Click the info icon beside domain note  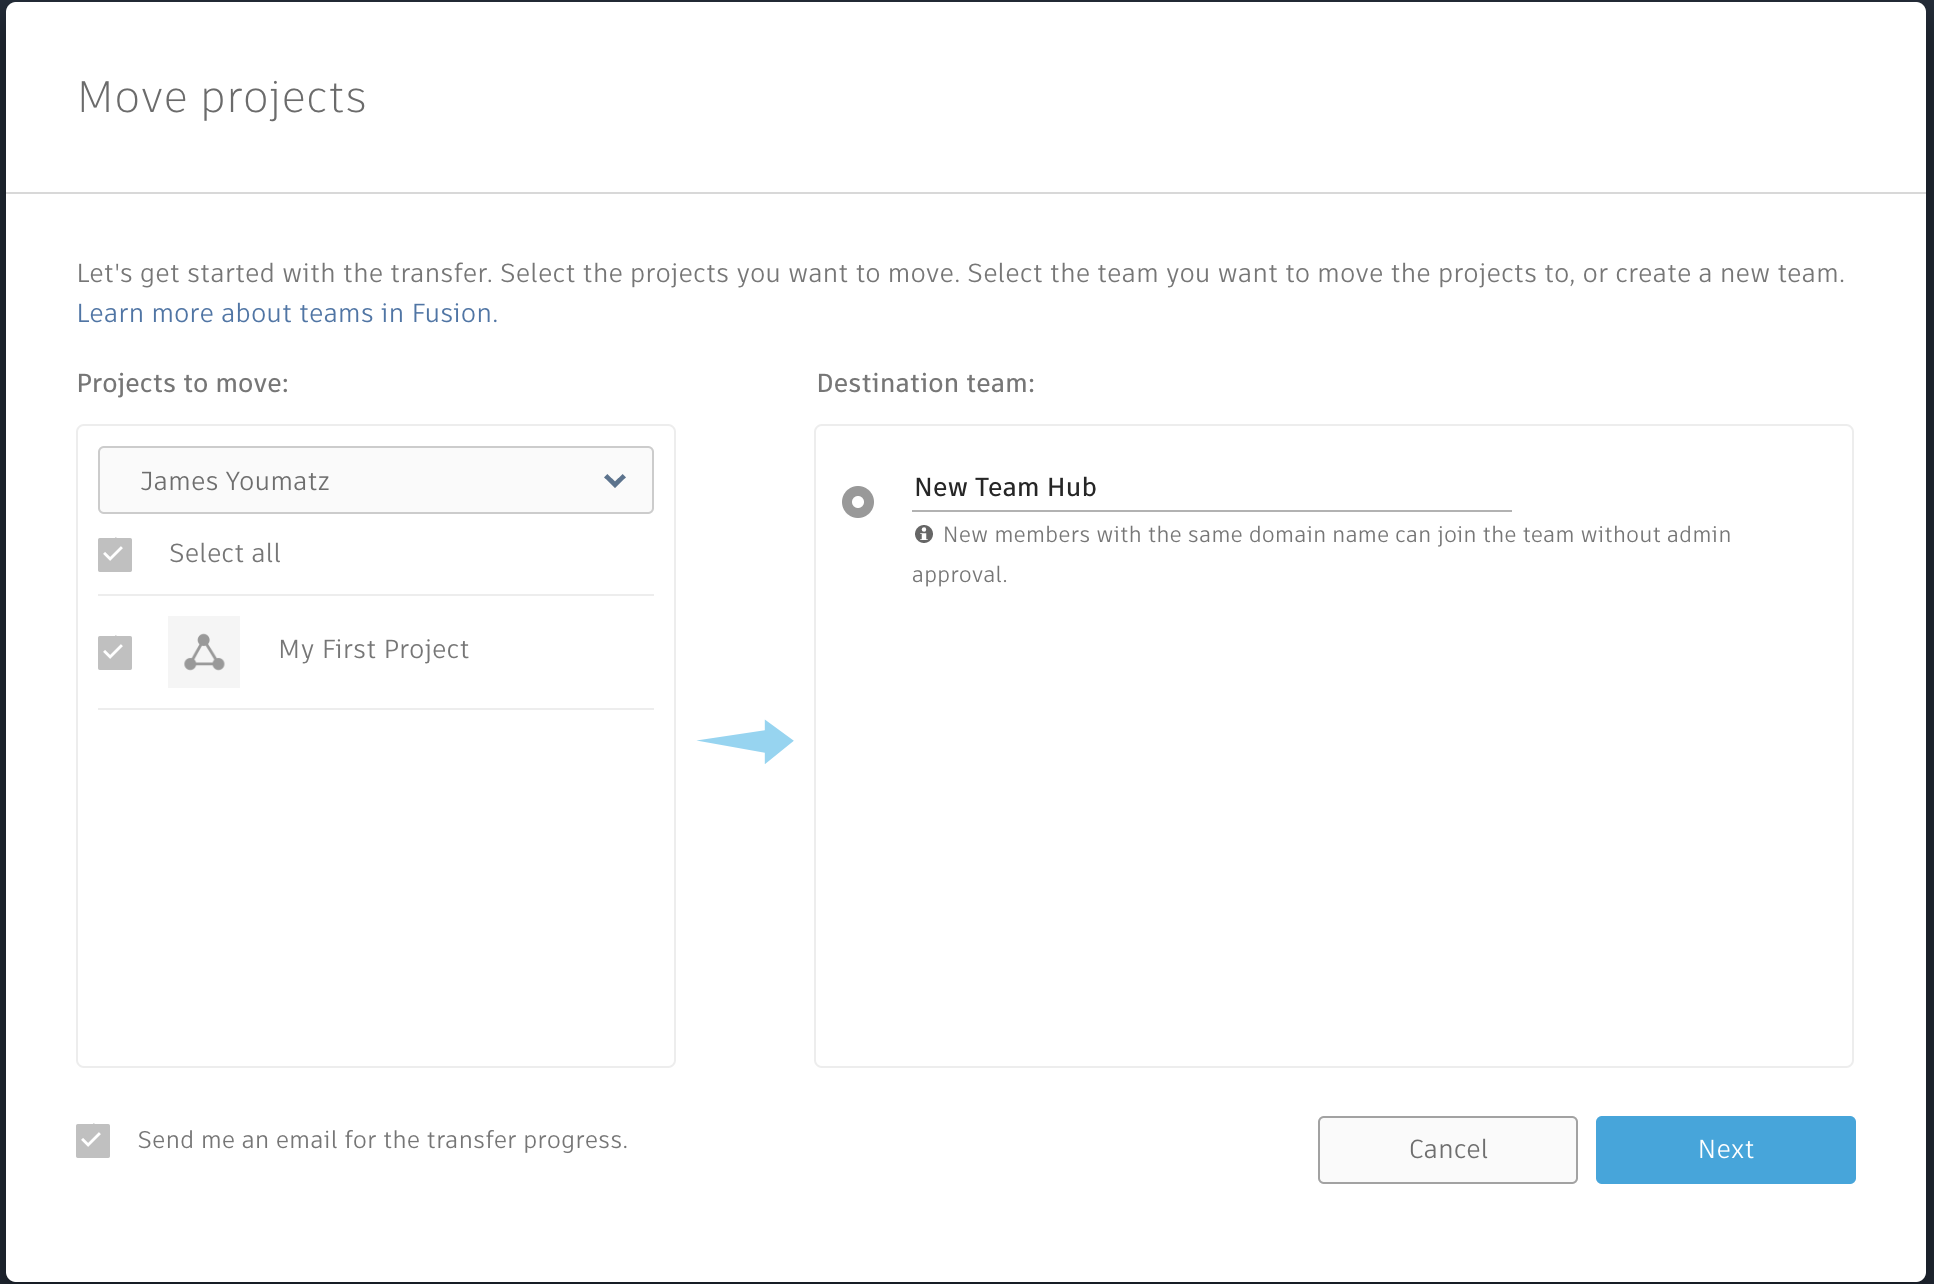924,534
